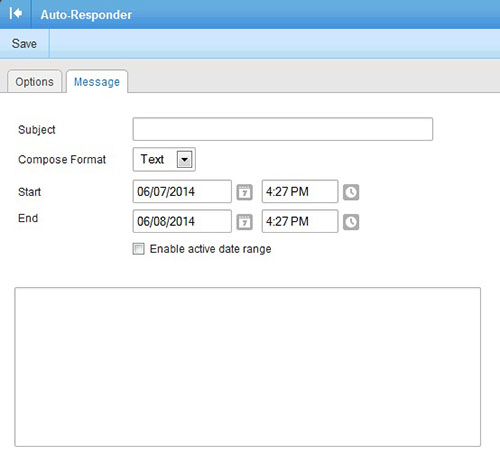The image size is (500, 464).
Task: Click the End date field 06/08/2014
Action: click(182, 221)
